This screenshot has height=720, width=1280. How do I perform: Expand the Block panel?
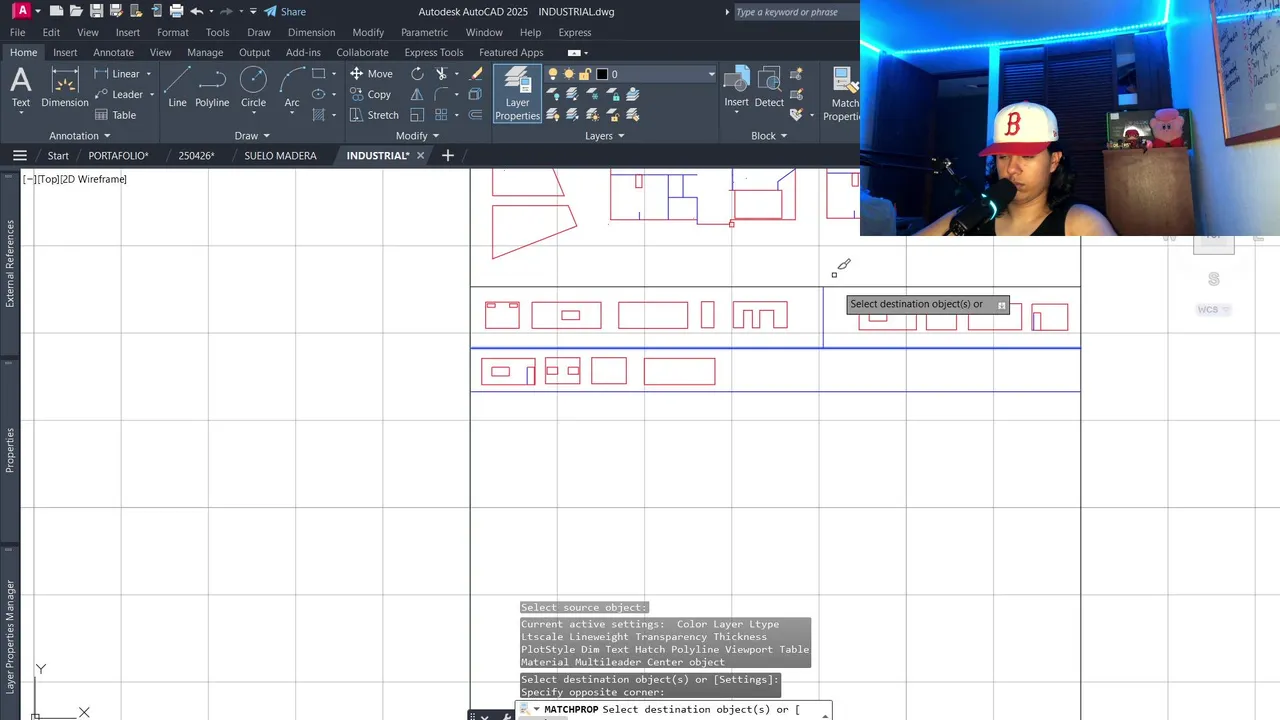point(769,136)
